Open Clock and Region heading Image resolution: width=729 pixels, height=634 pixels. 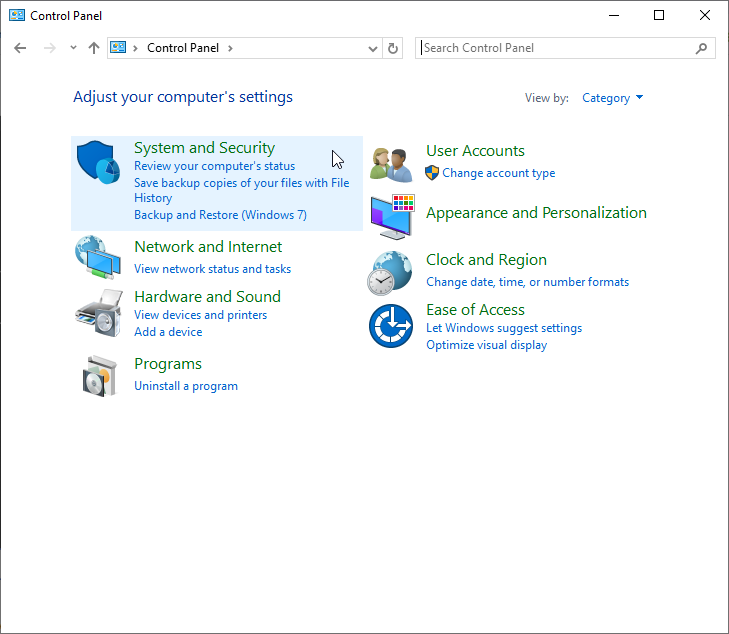coord(486,260)
